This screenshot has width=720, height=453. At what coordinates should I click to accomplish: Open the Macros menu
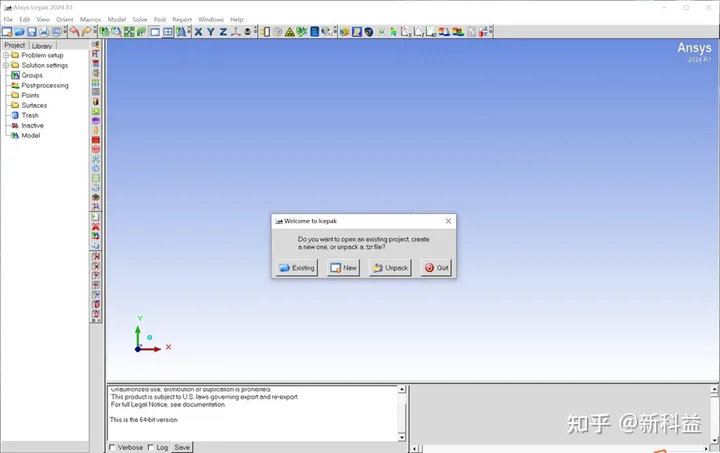click(90, 19)
